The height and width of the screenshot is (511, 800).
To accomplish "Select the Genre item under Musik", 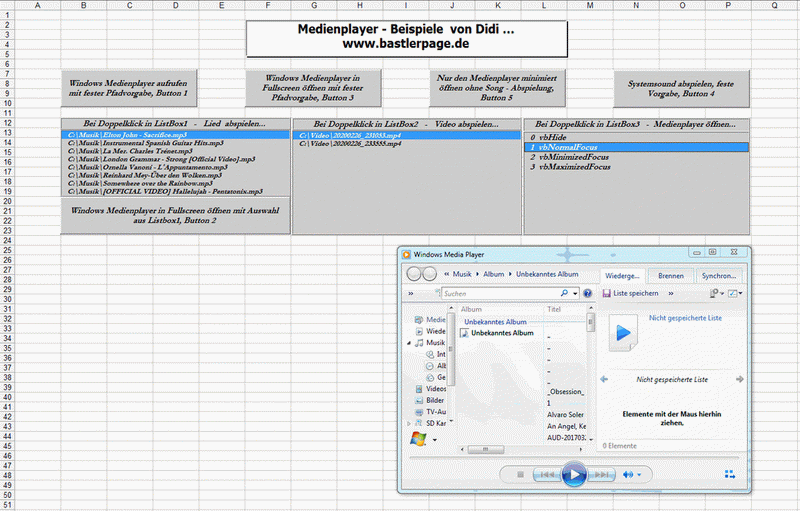I will (x=436, y=377).
